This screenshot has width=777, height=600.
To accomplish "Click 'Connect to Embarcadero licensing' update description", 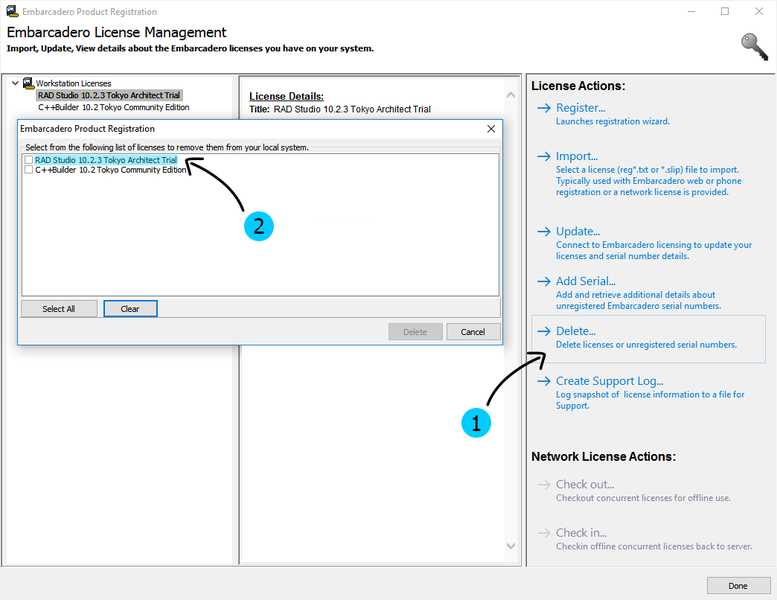I will (654, 250).
